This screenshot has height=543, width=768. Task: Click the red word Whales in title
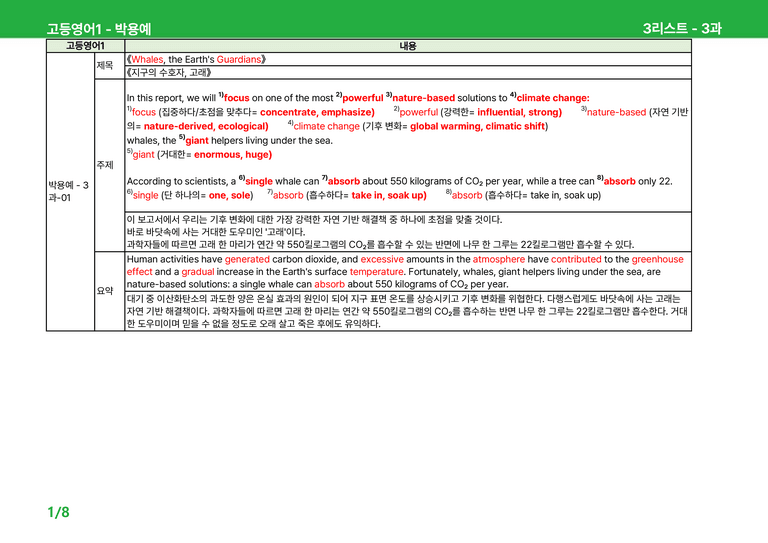[x=147, y=59]
